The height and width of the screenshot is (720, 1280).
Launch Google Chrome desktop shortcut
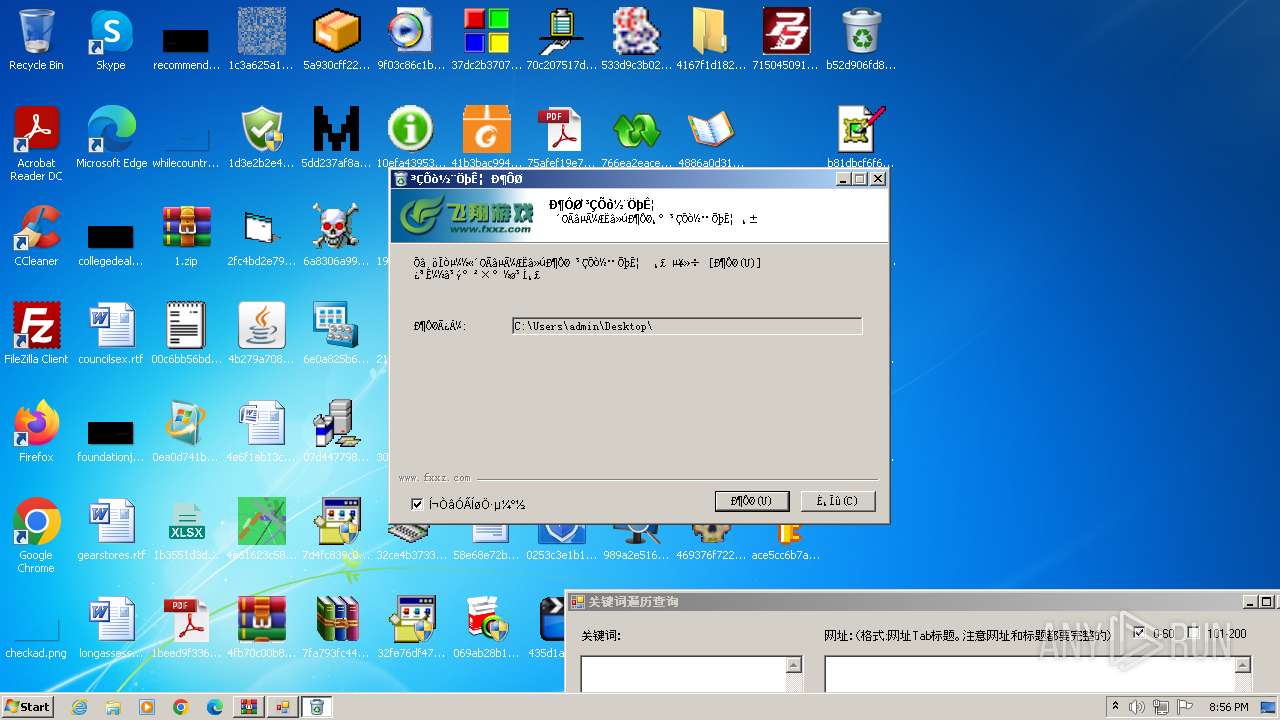click(36, 535)
